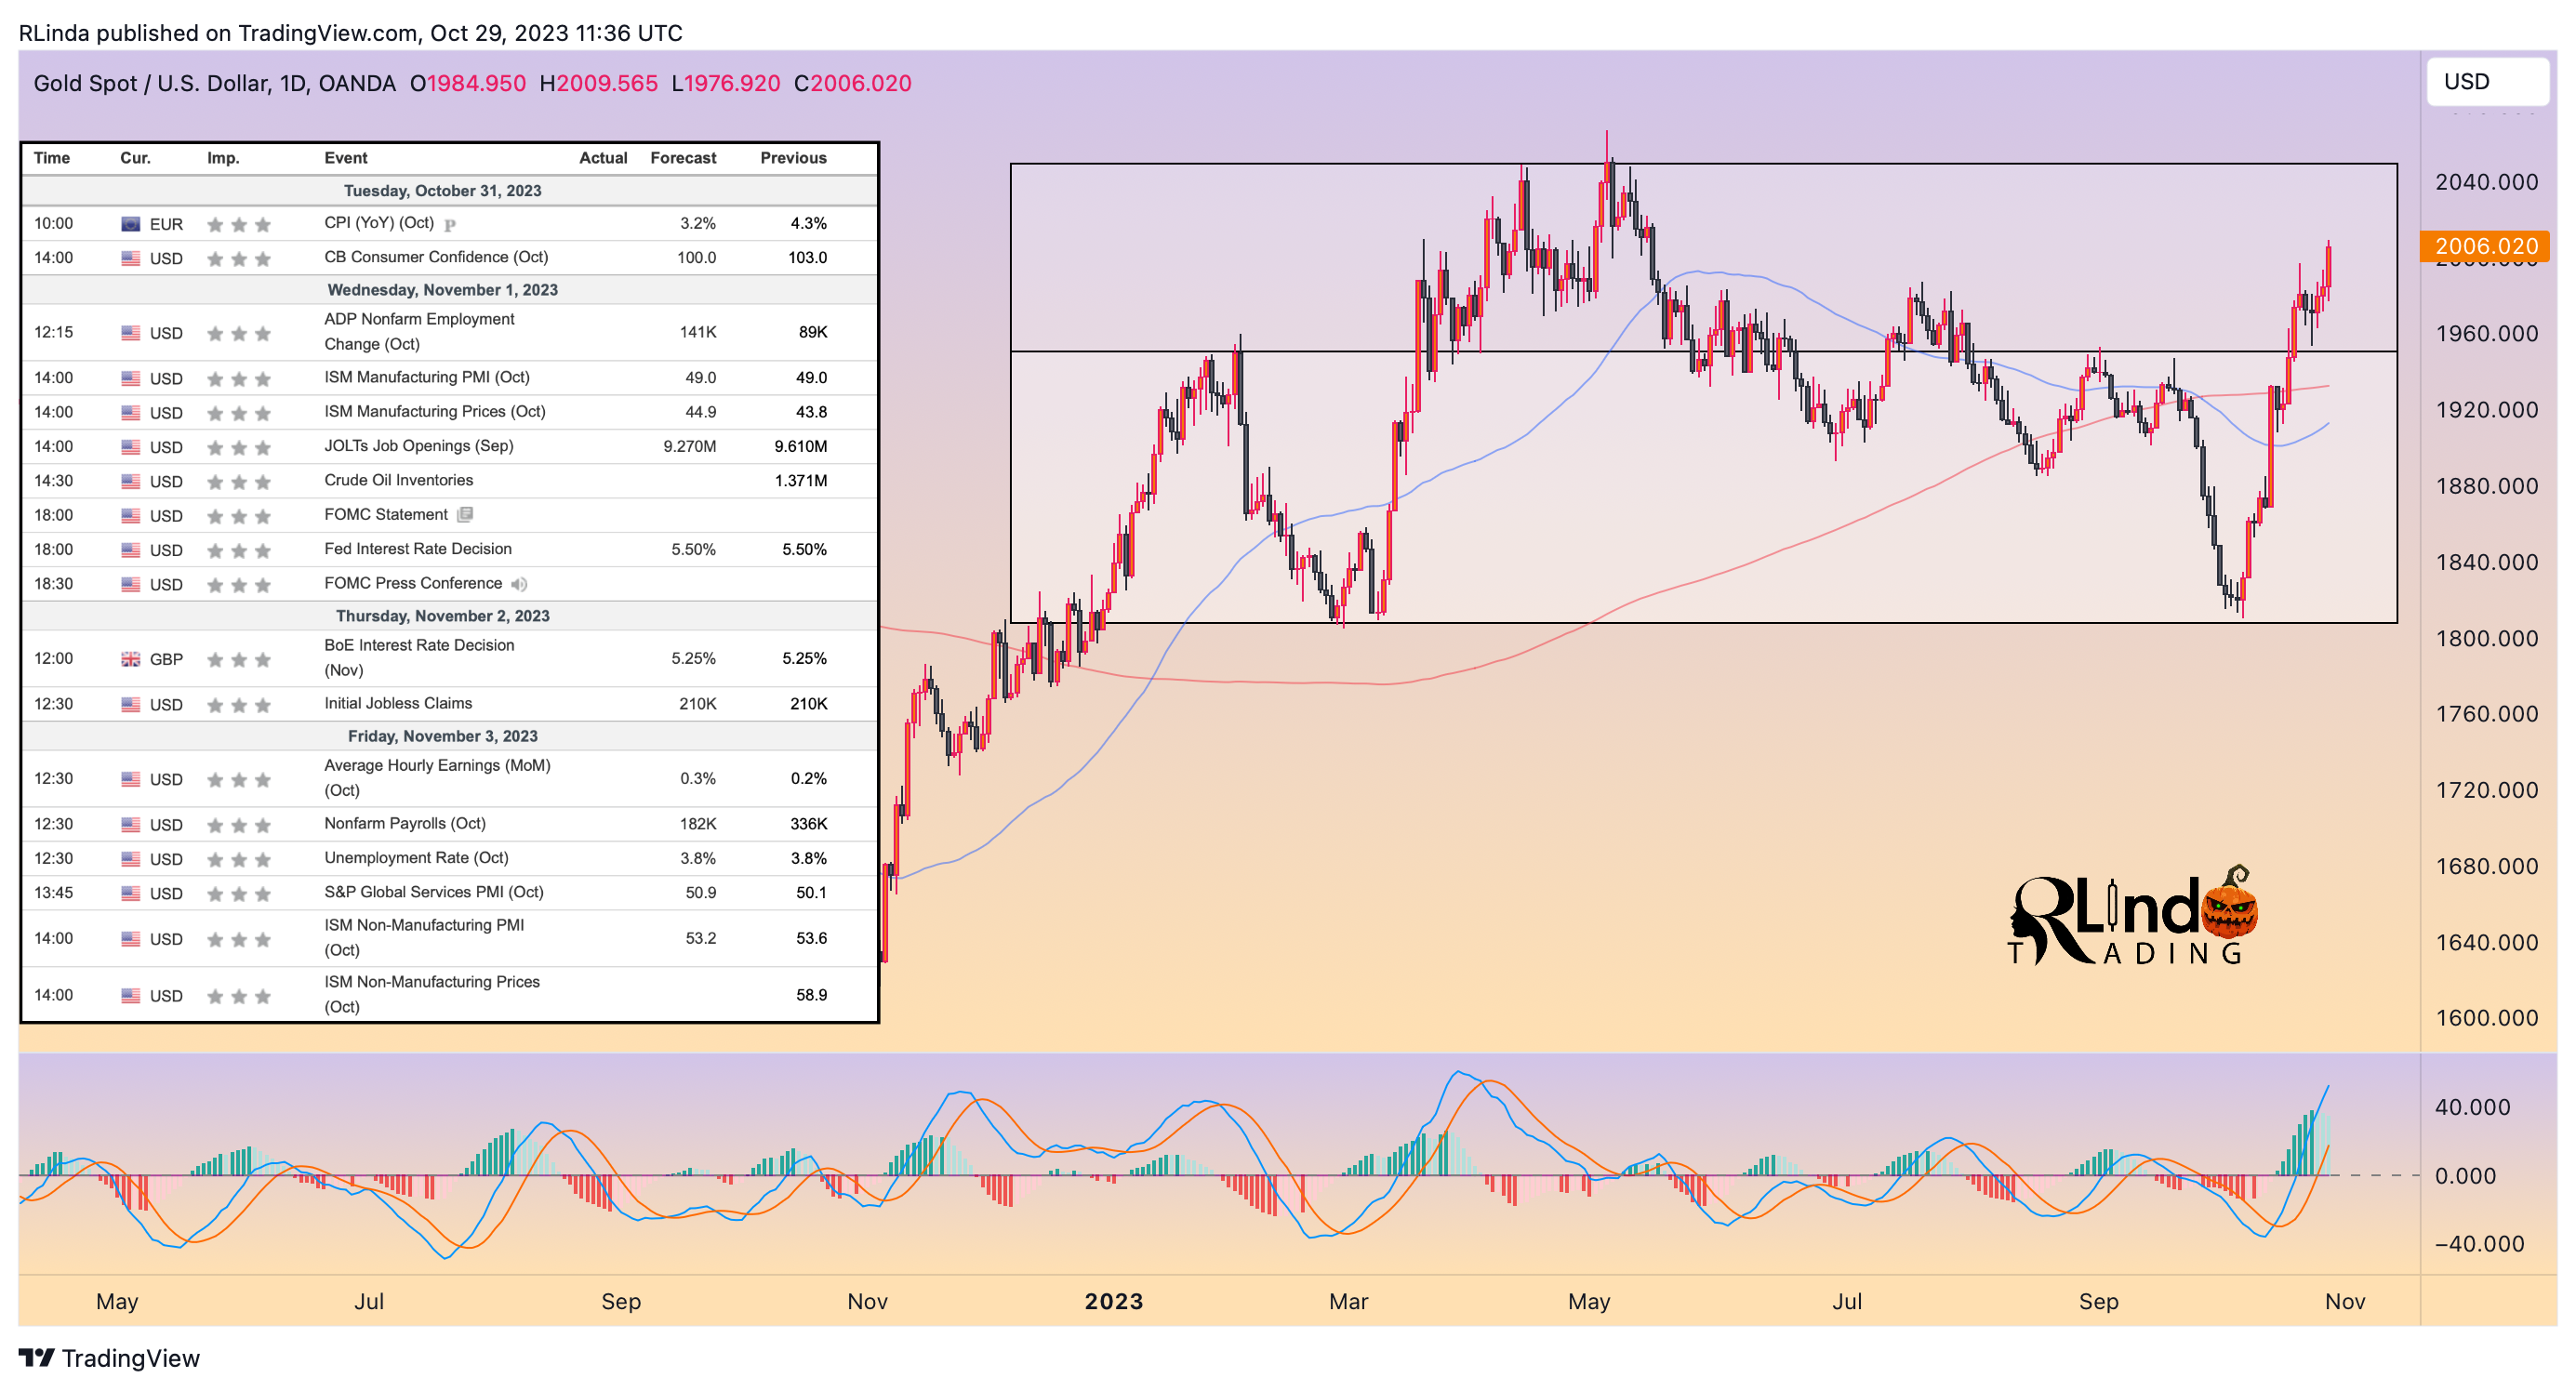Click the 40.000 indicator axis label
Screen dimensions: 2576x1391
click(2472, 1107)
